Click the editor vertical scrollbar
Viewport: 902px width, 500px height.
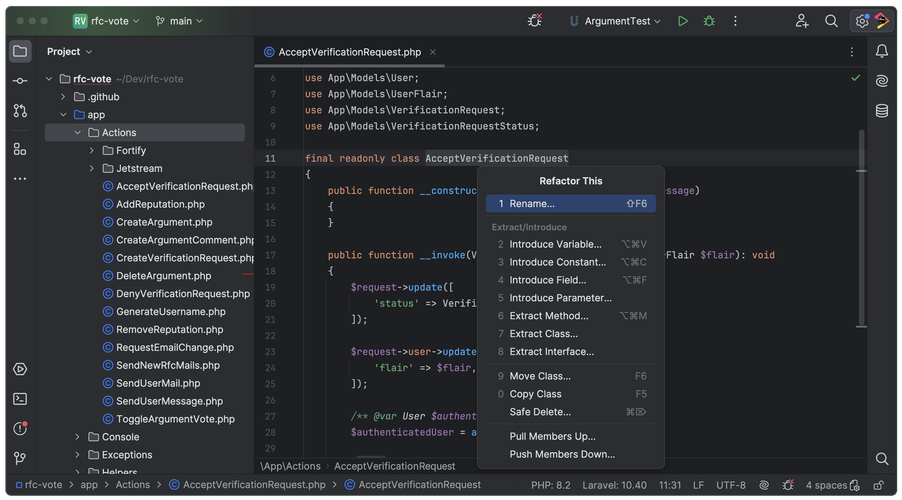(861, 228)
